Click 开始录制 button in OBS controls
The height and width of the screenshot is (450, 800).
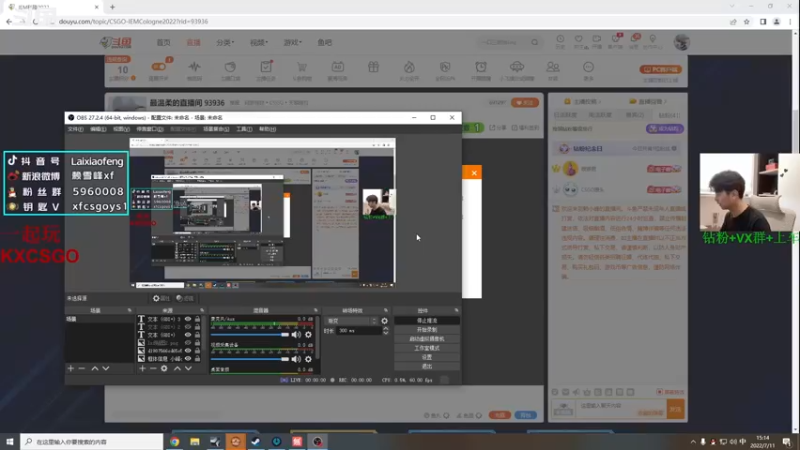pos(427,330)
